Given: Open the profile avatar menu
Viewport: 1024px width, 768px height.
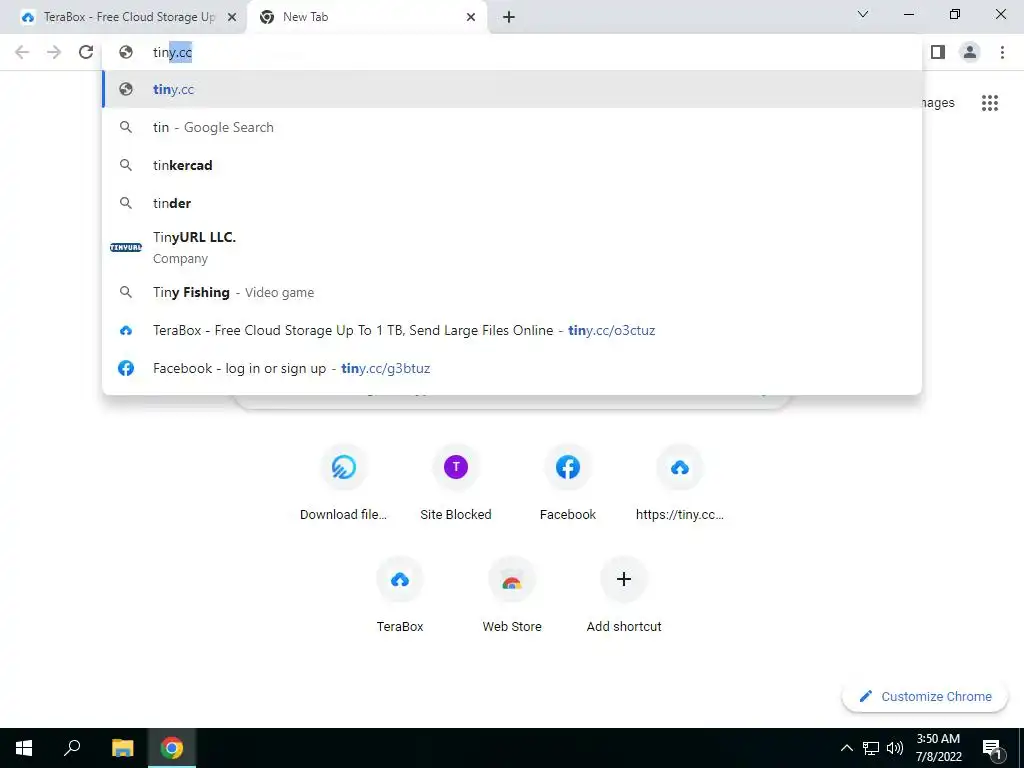Looking at the screenshot, I should coord(970,52).
